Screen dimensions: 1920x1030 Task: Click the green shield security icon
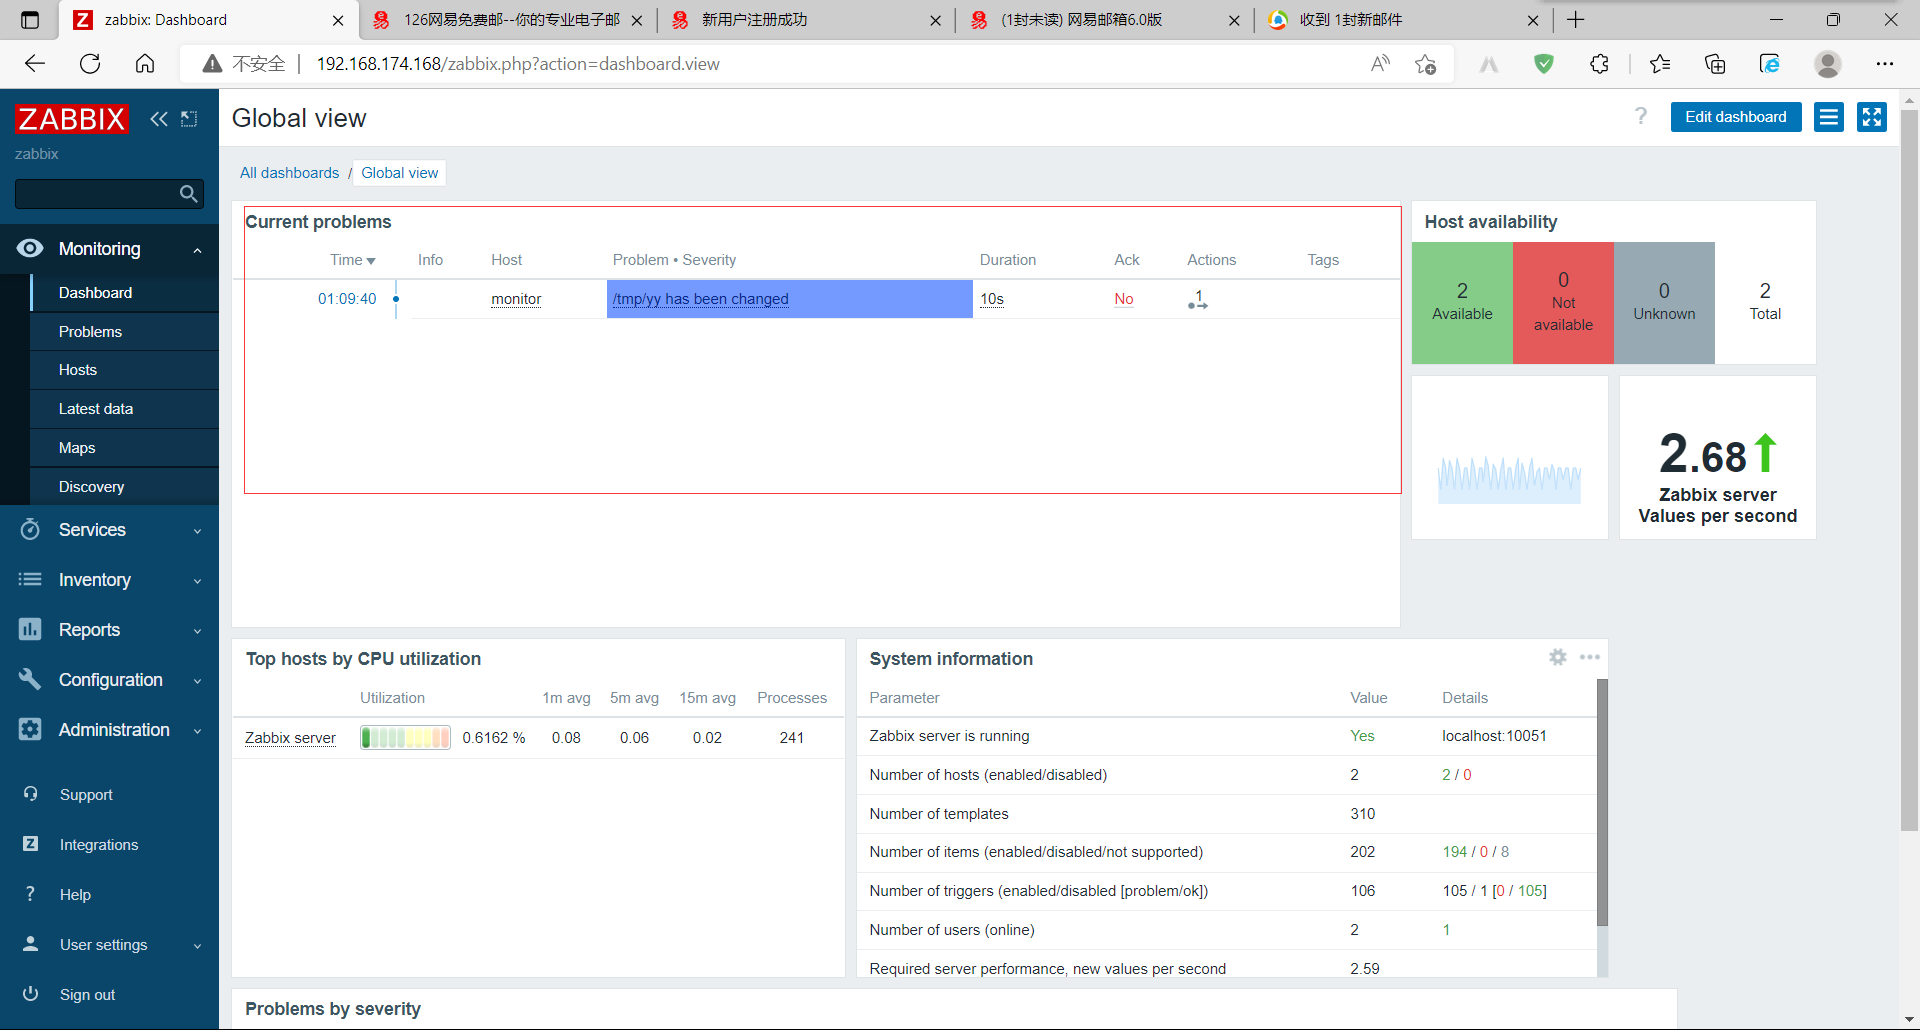point(1544,64)
